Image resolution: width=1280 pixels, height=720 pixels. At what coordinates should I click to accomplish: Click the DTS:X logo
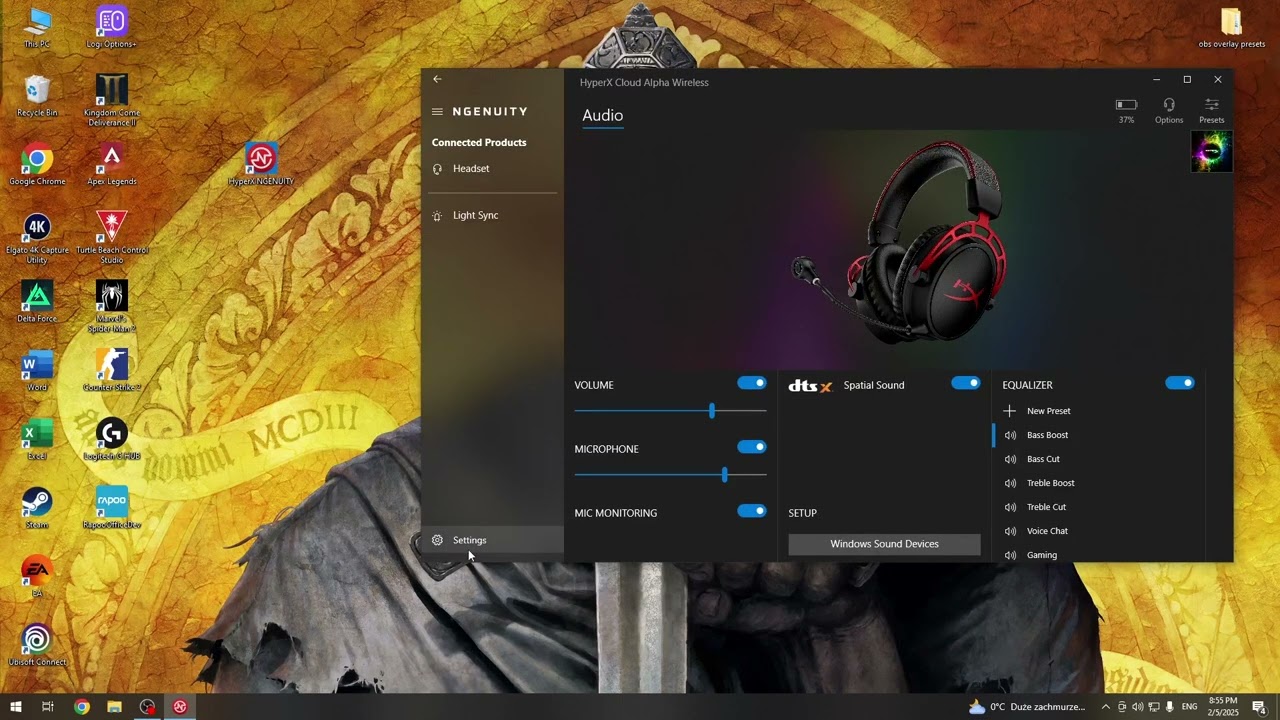[x=810, y=386]
